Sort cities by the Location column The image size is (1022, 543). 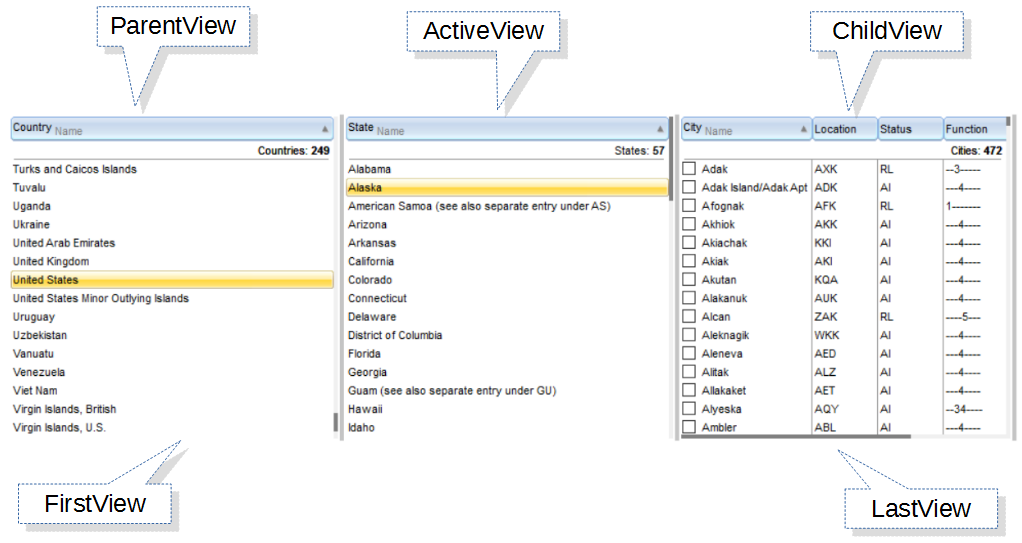coord(844,129)
